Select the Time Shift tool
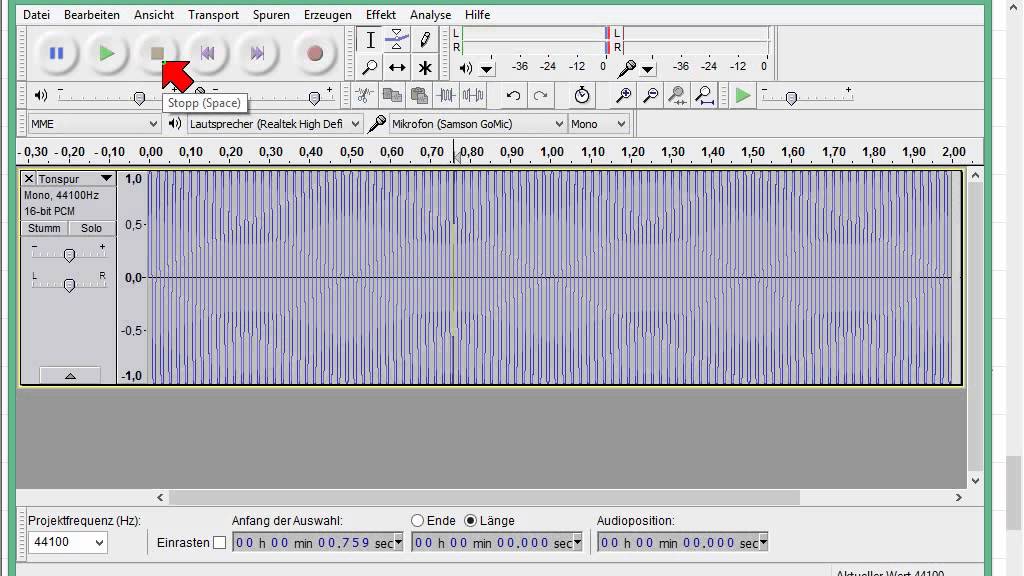Image resolution: width=1024 pixels, height=576 pixels. (396, 67)
